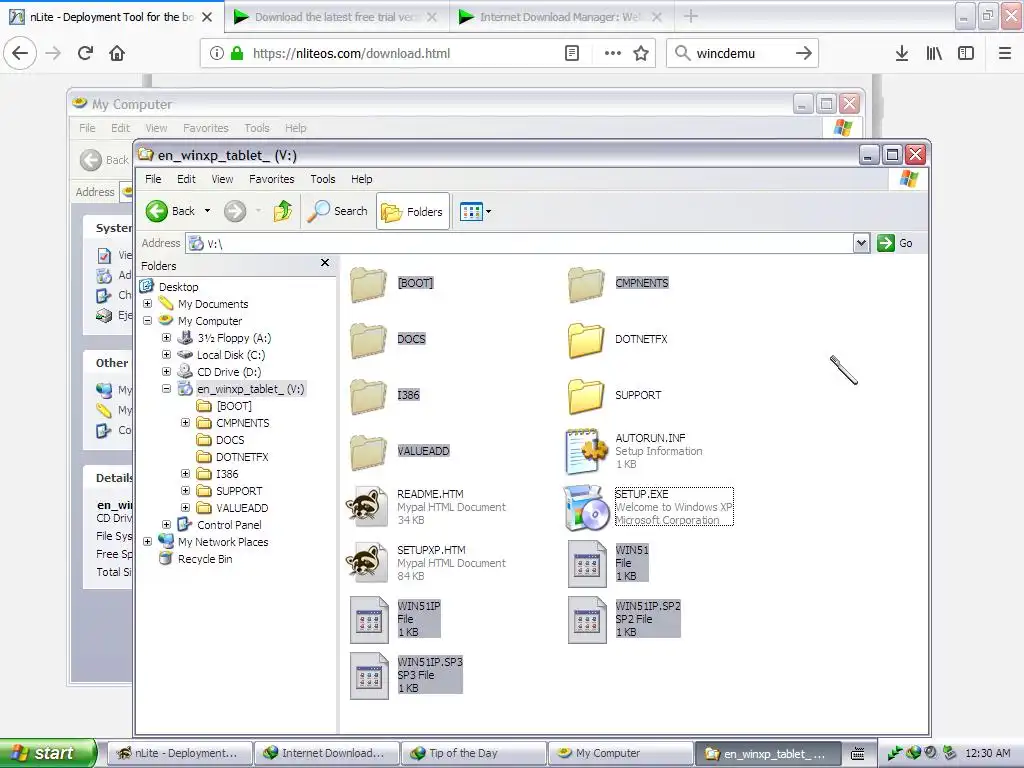Image resolution: width=1024 pixels, height=768 pixels.
Task: Select the README.HTM raccoon icon
Action: coord(366,507)
